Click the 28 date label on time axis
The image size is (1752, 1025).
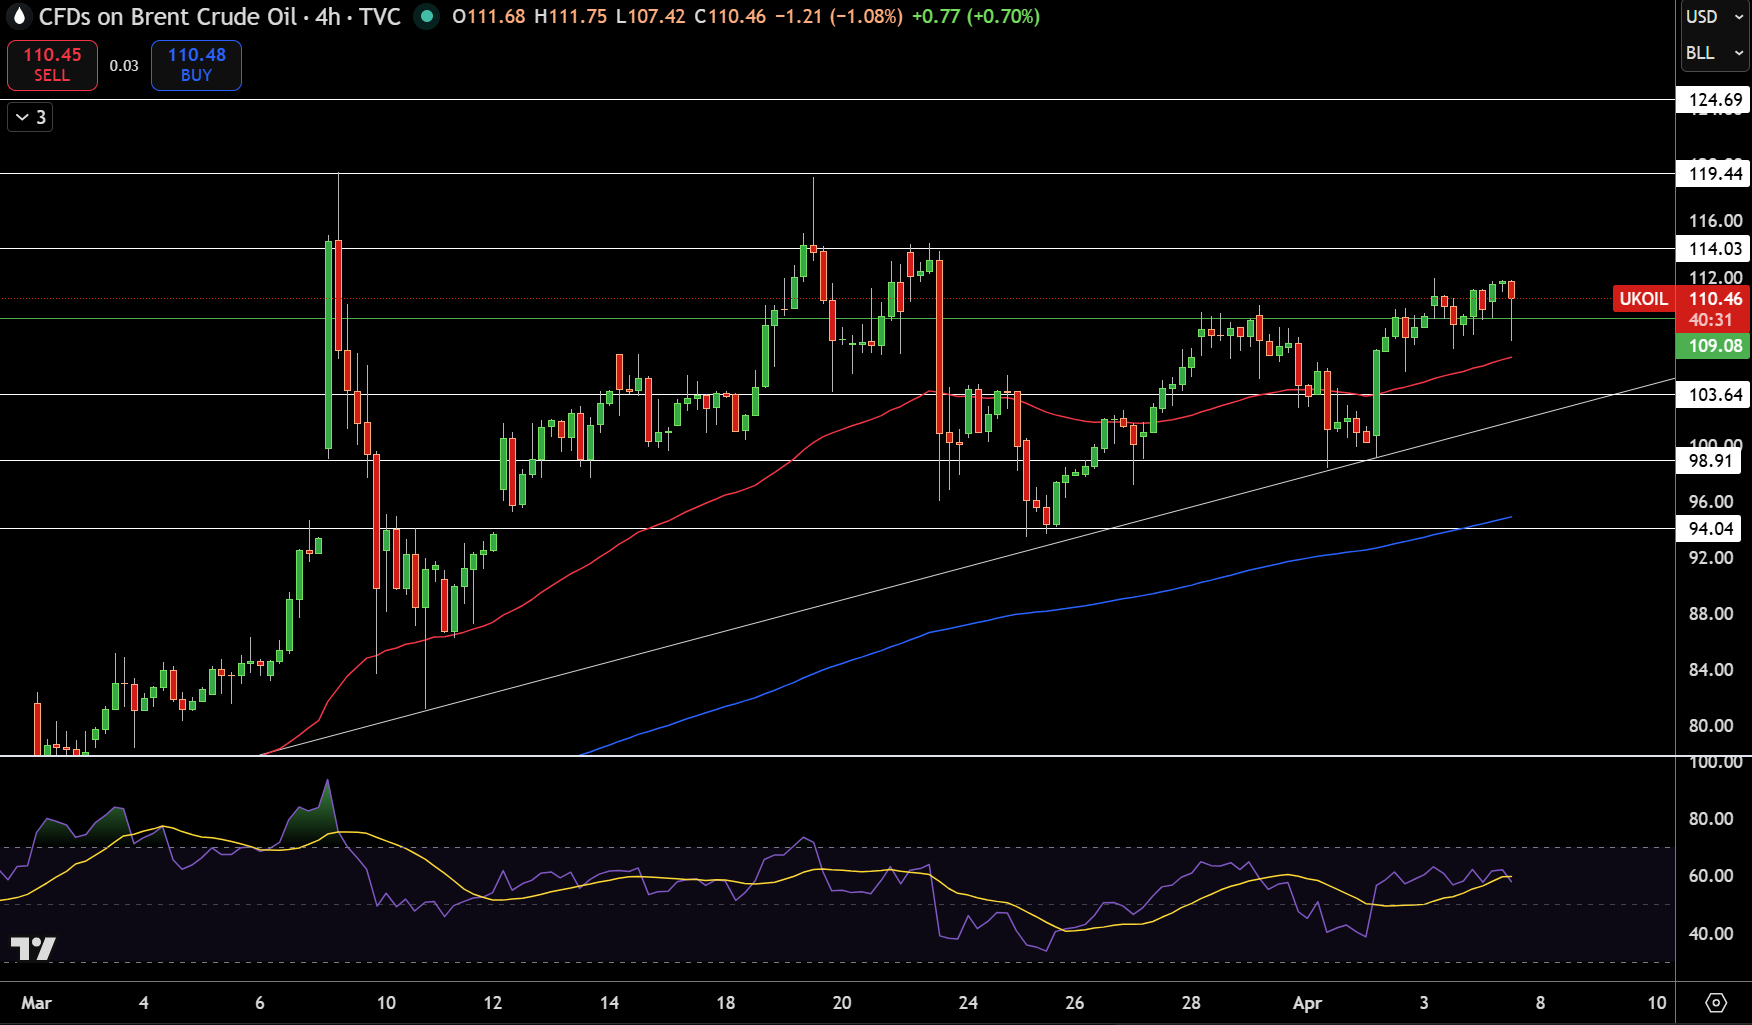[x=1191, y=1003]
